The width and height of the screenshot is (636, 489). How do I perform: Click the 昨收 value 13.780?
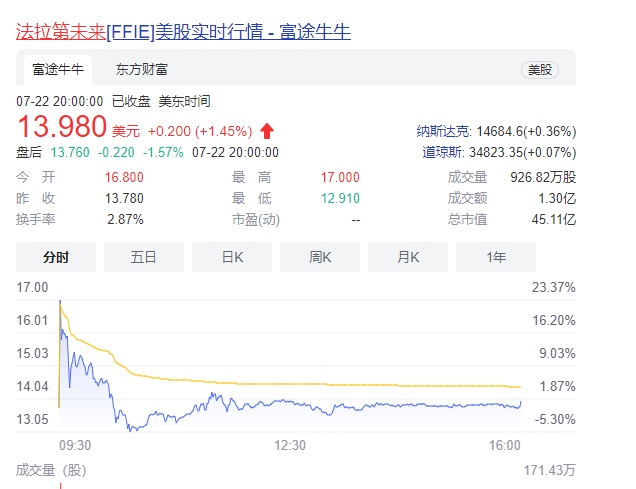point(124,198)
